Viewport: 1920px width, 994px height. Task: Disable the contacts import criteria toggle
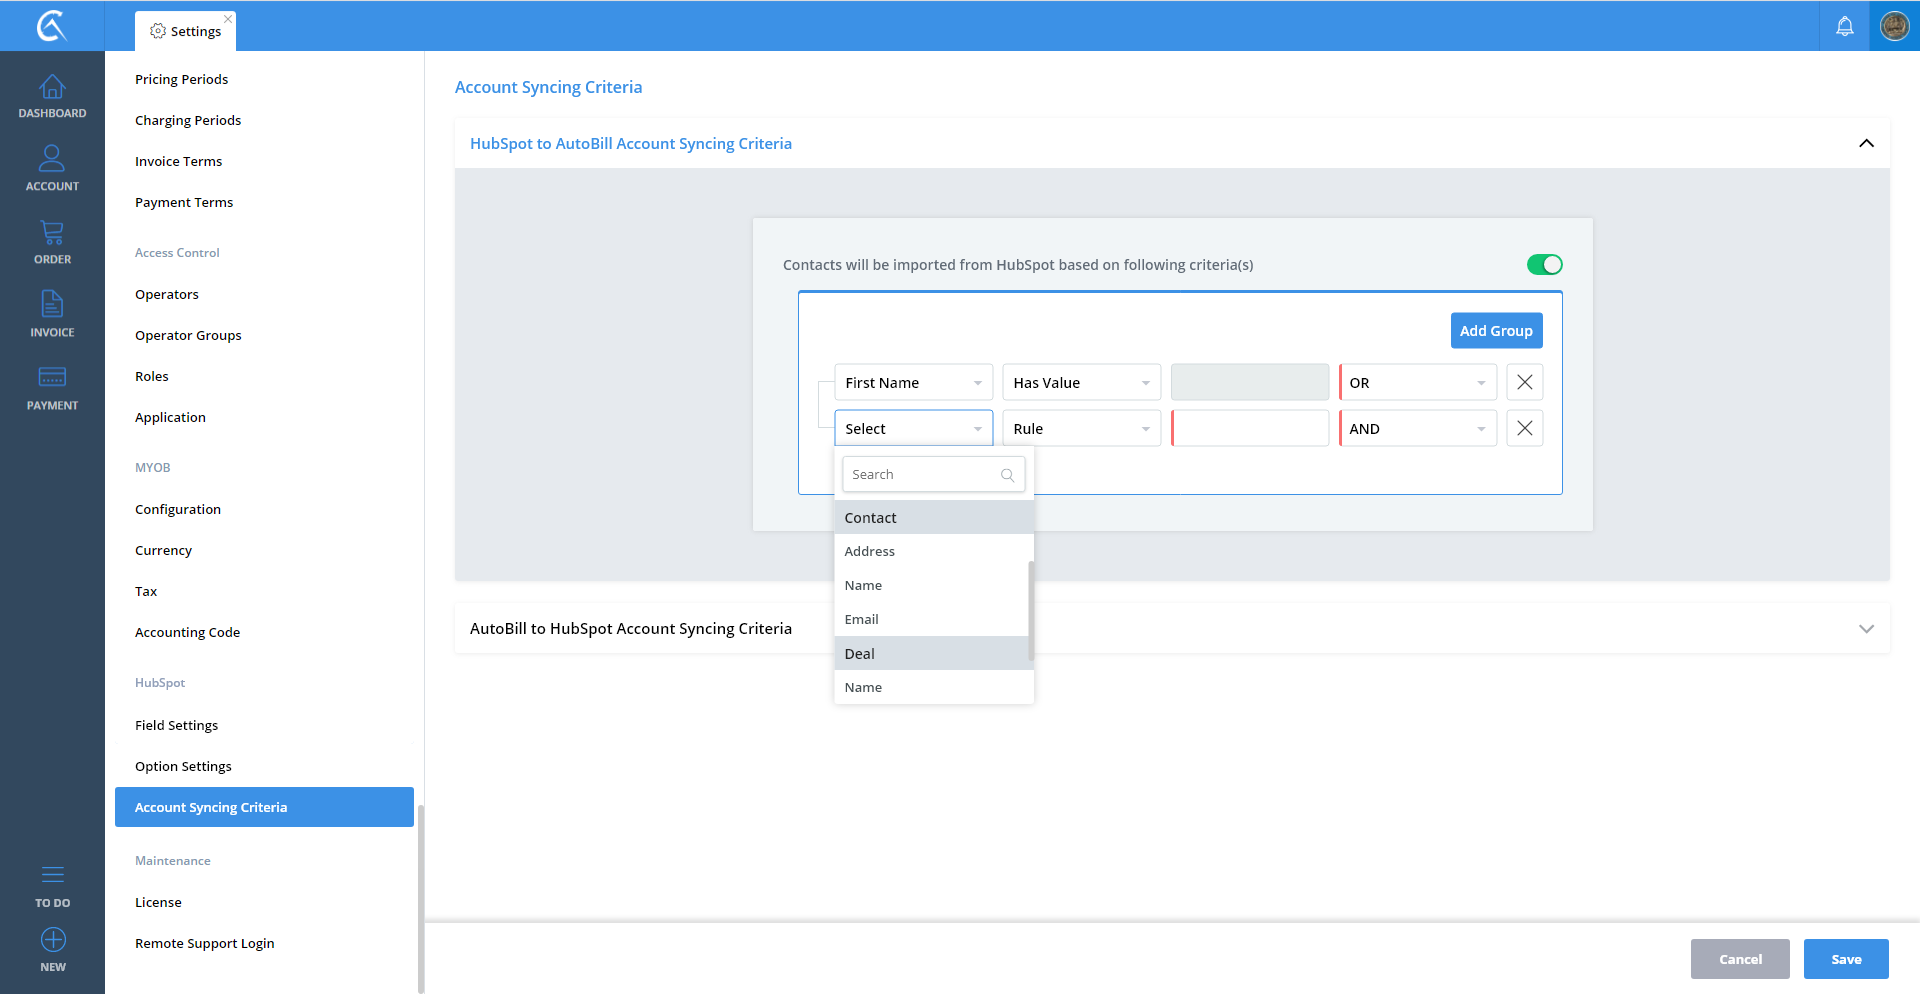click(1544, 265)
